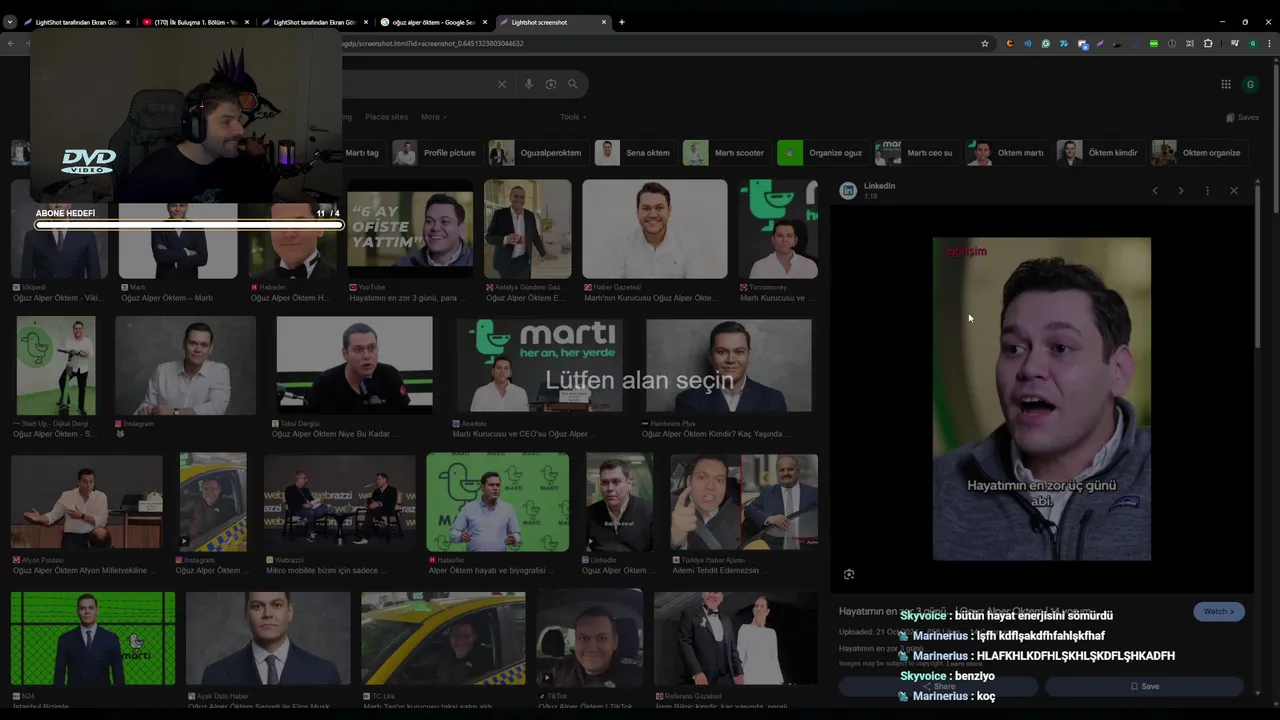This screenshot has height=720, width=1280.
Task: Select the Oktem organize chip
Action: (1197, 153)
